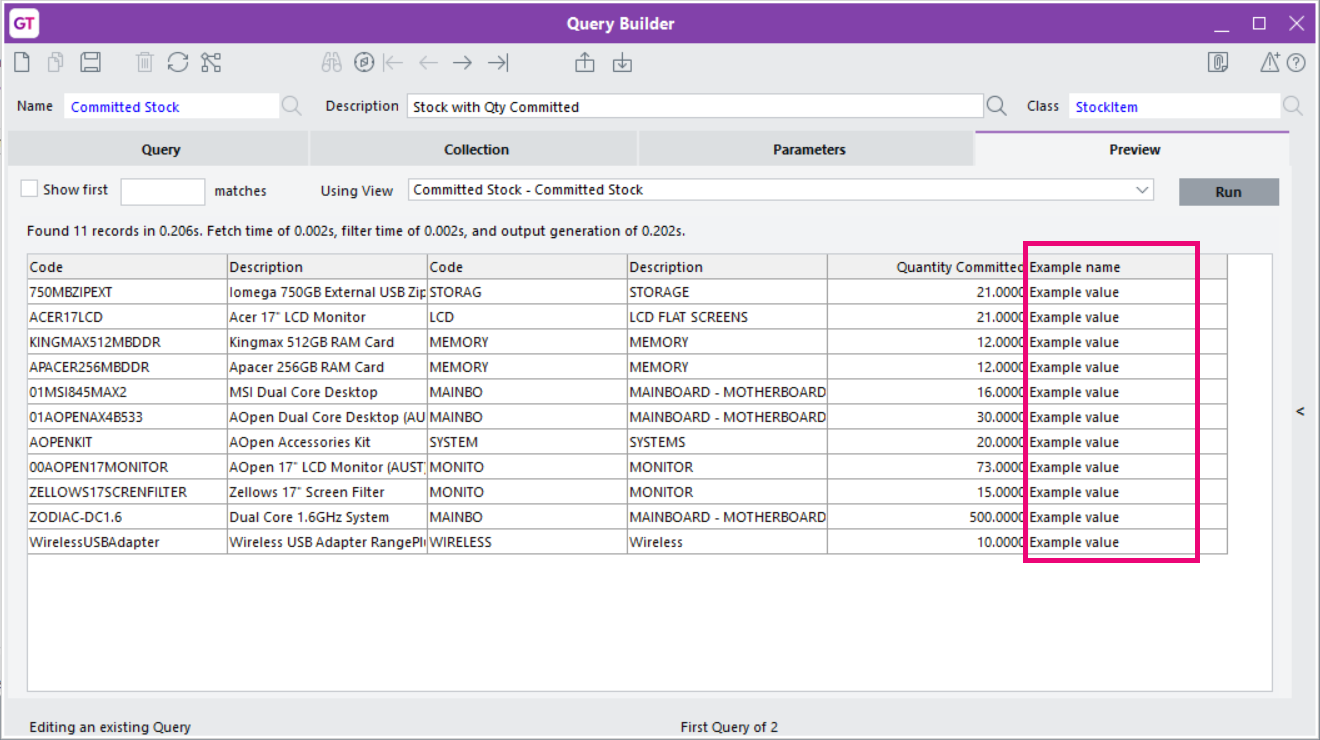Screen dimensions: 1320x740
Task: Click the Run button
Action: click(1229, 192)
